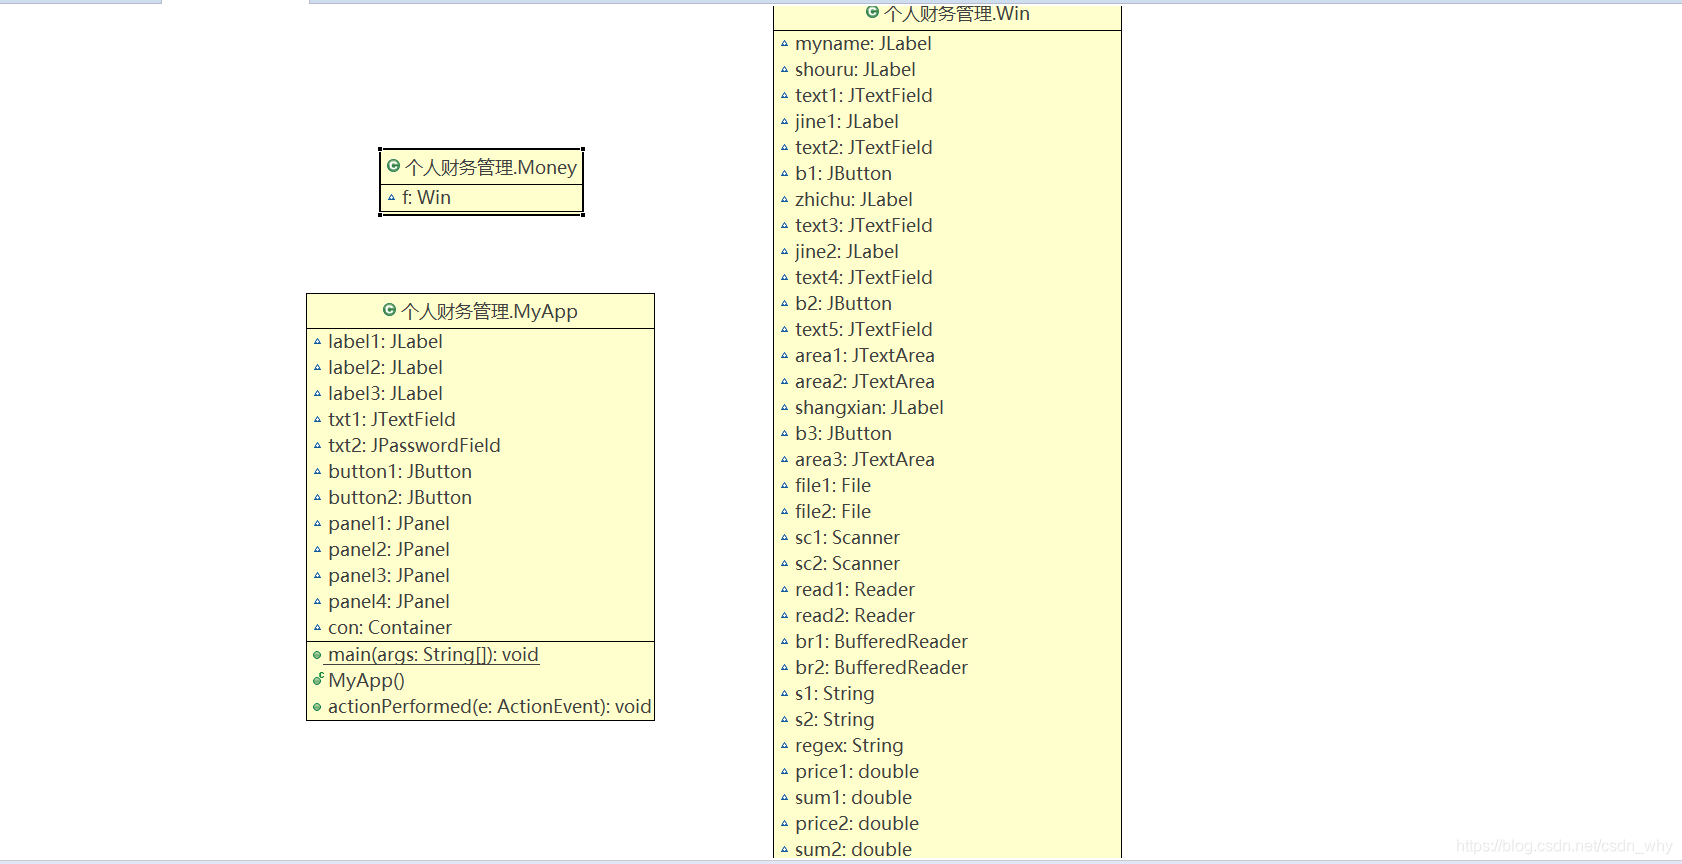
Task: Click the field icon beside text5: JTextField
Action: click(784, 330)
